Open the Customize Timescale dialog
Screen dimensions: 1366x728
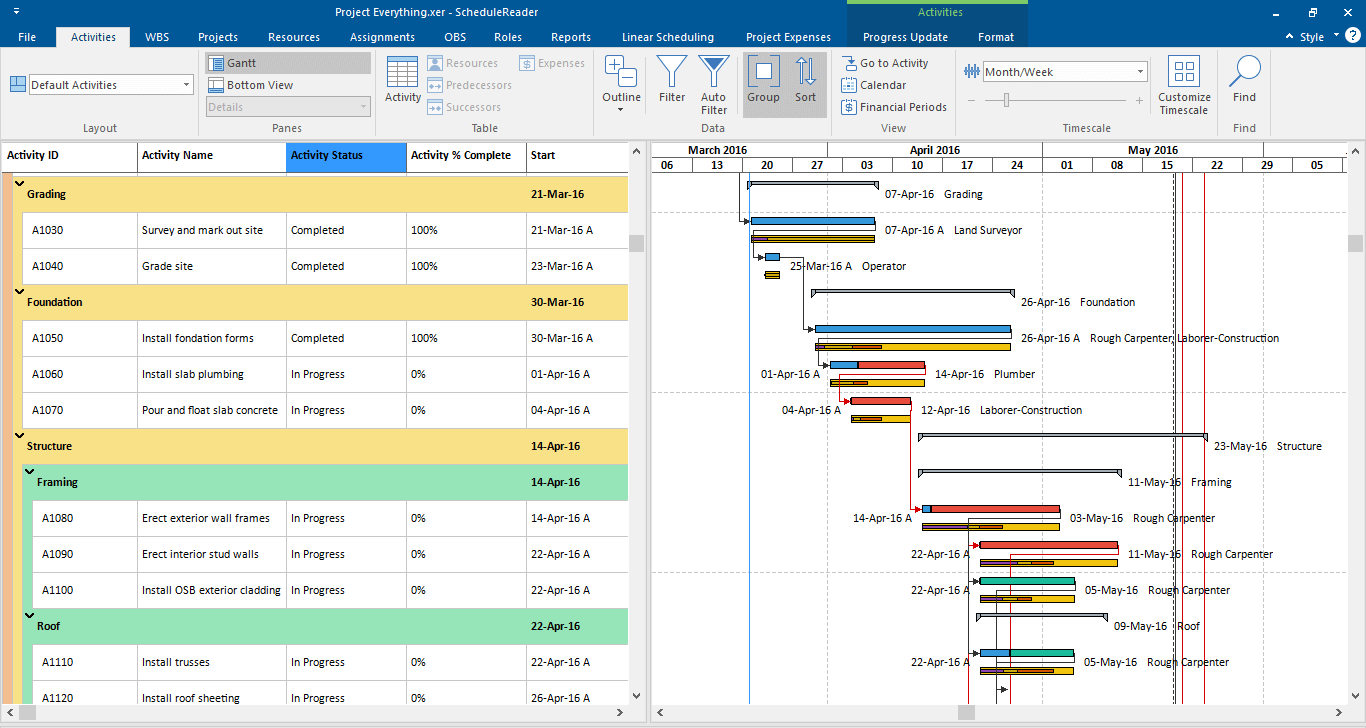pyautogui.click(x=1184, y=84)
